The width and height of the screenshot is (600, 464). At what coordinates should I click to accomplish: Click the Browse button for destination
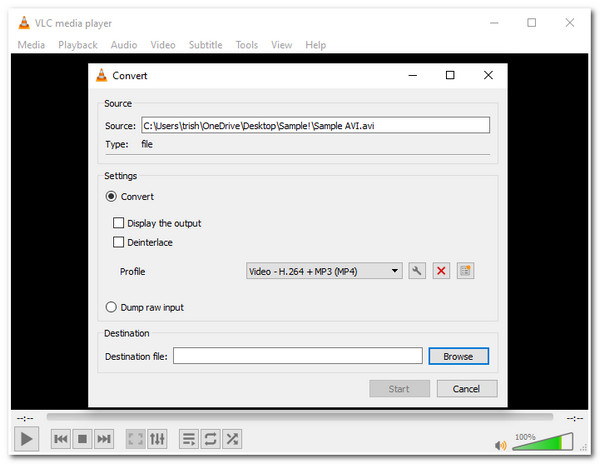pos(458,356)
